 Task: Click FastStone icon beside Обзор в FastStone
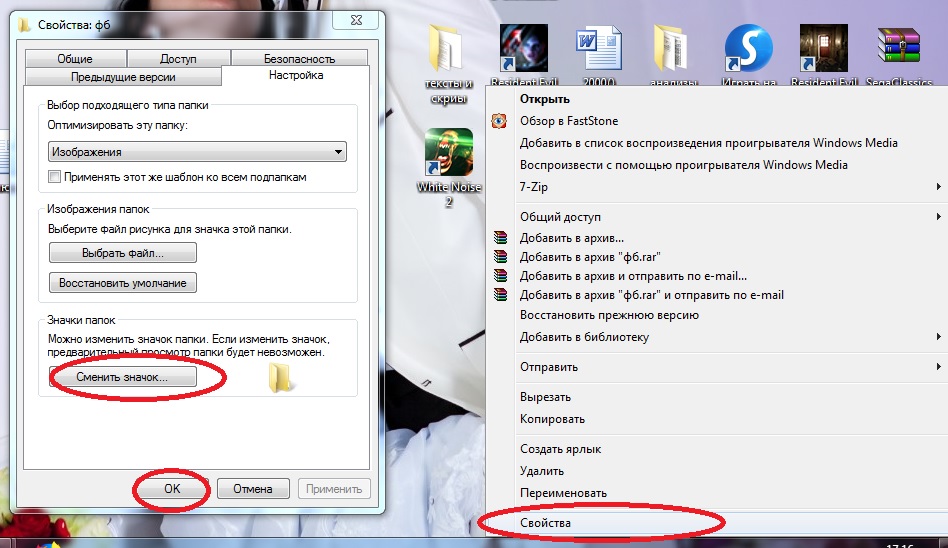[499, 121]
